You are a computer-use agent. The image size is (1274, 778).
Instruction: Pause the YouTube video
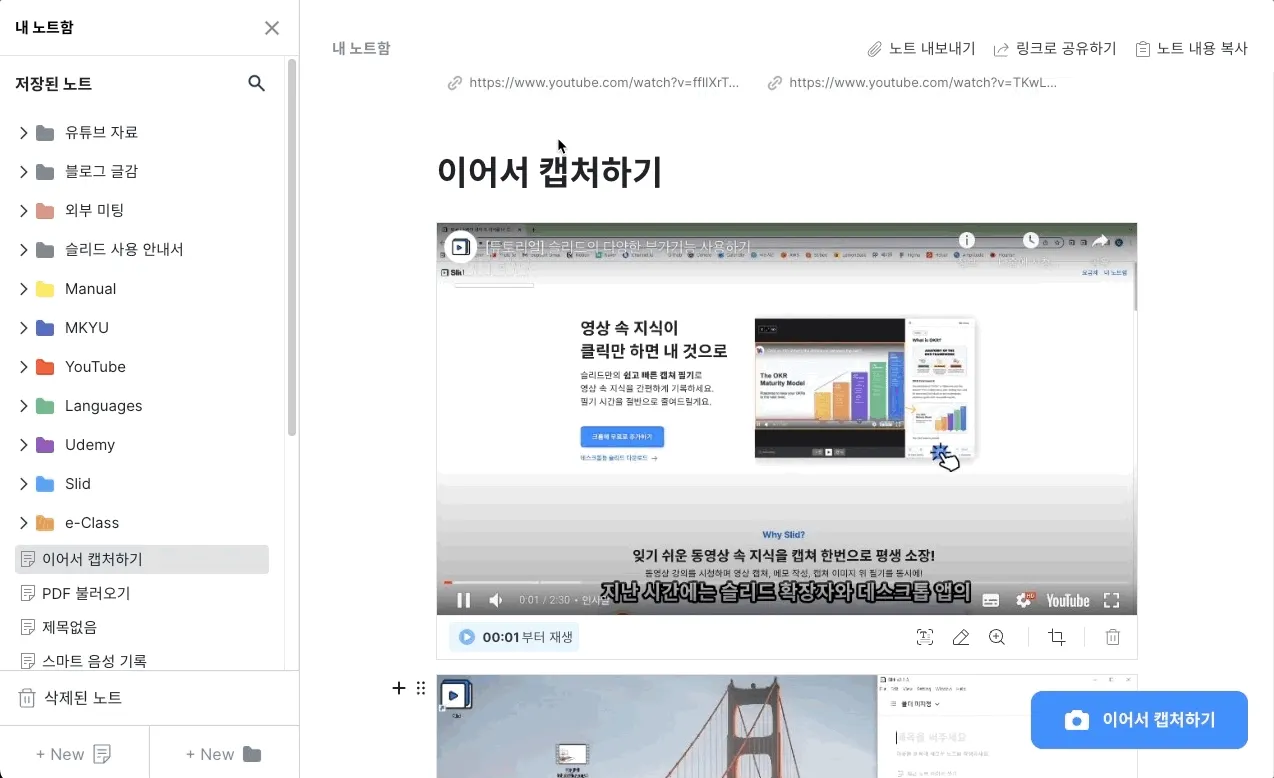point(463,600)
